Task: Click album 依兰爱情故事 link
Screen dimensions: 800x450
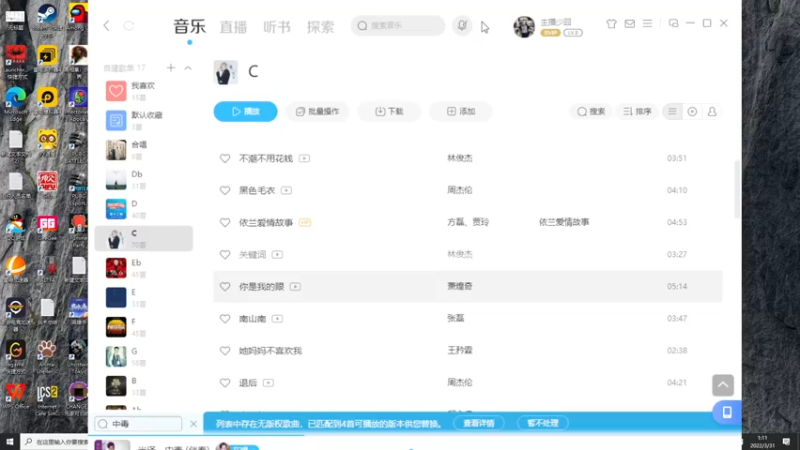Action: click(x=564, y=222)
